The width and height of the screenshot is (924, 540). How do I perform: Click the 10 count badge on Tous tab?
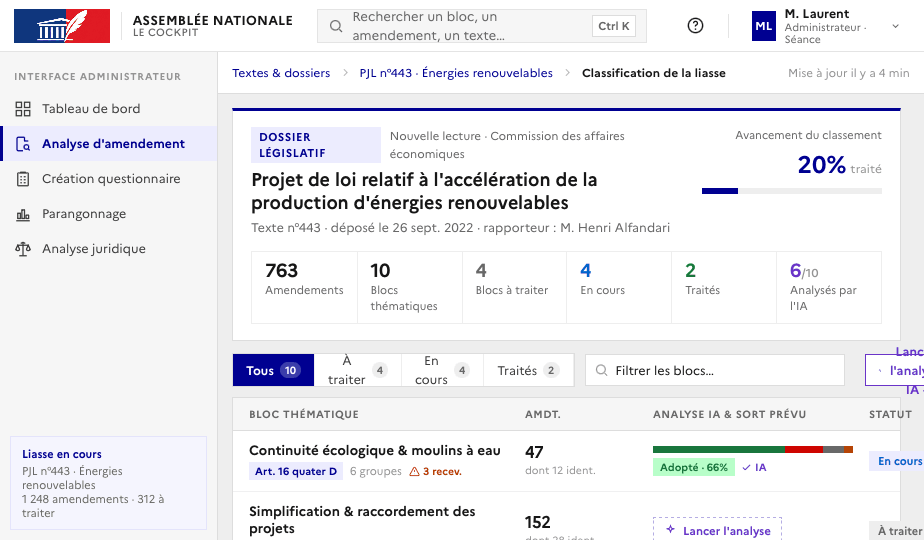[291, 370]
